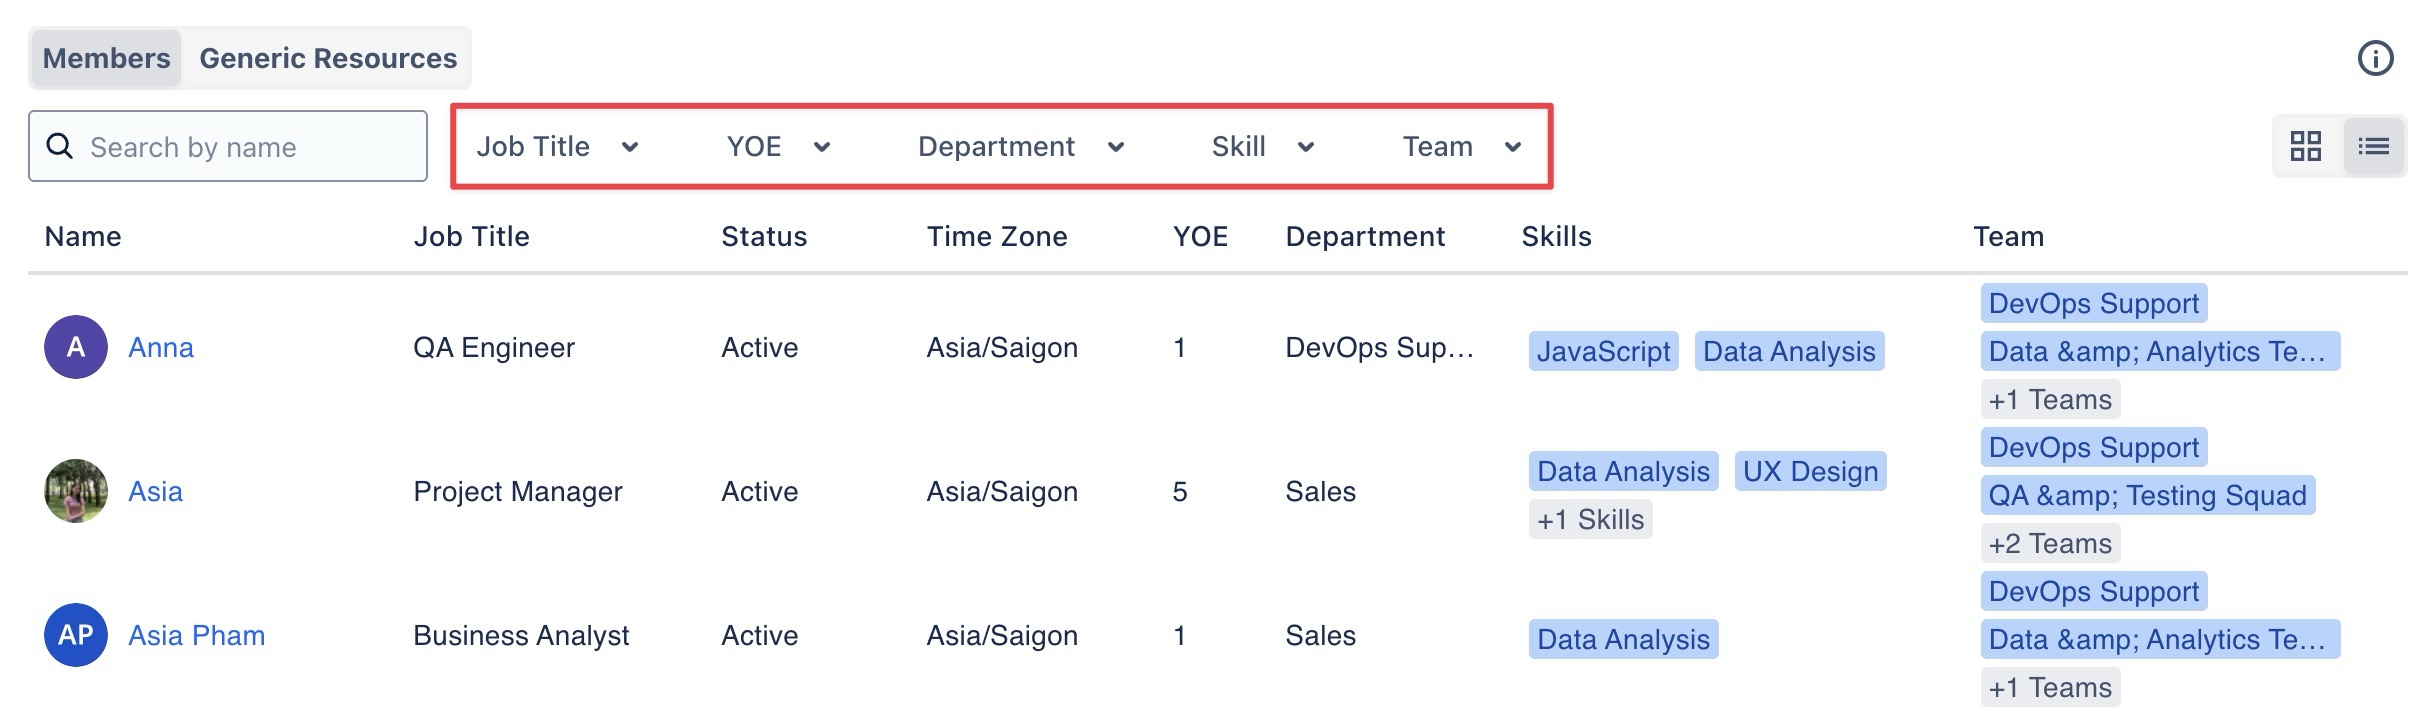Open the Generic Resources tab

(x=328, y=58)
